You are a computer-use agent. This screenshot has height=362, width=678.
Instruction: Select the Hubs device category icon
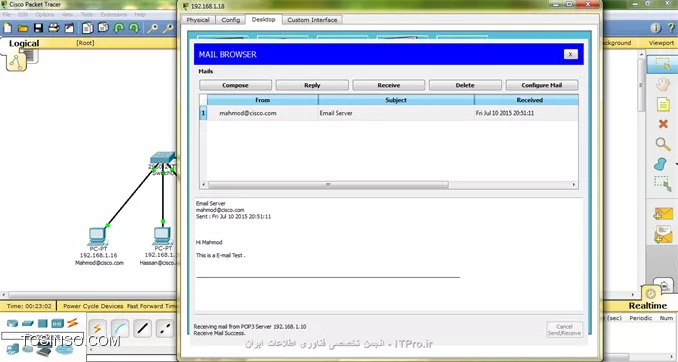coord(42,323)
